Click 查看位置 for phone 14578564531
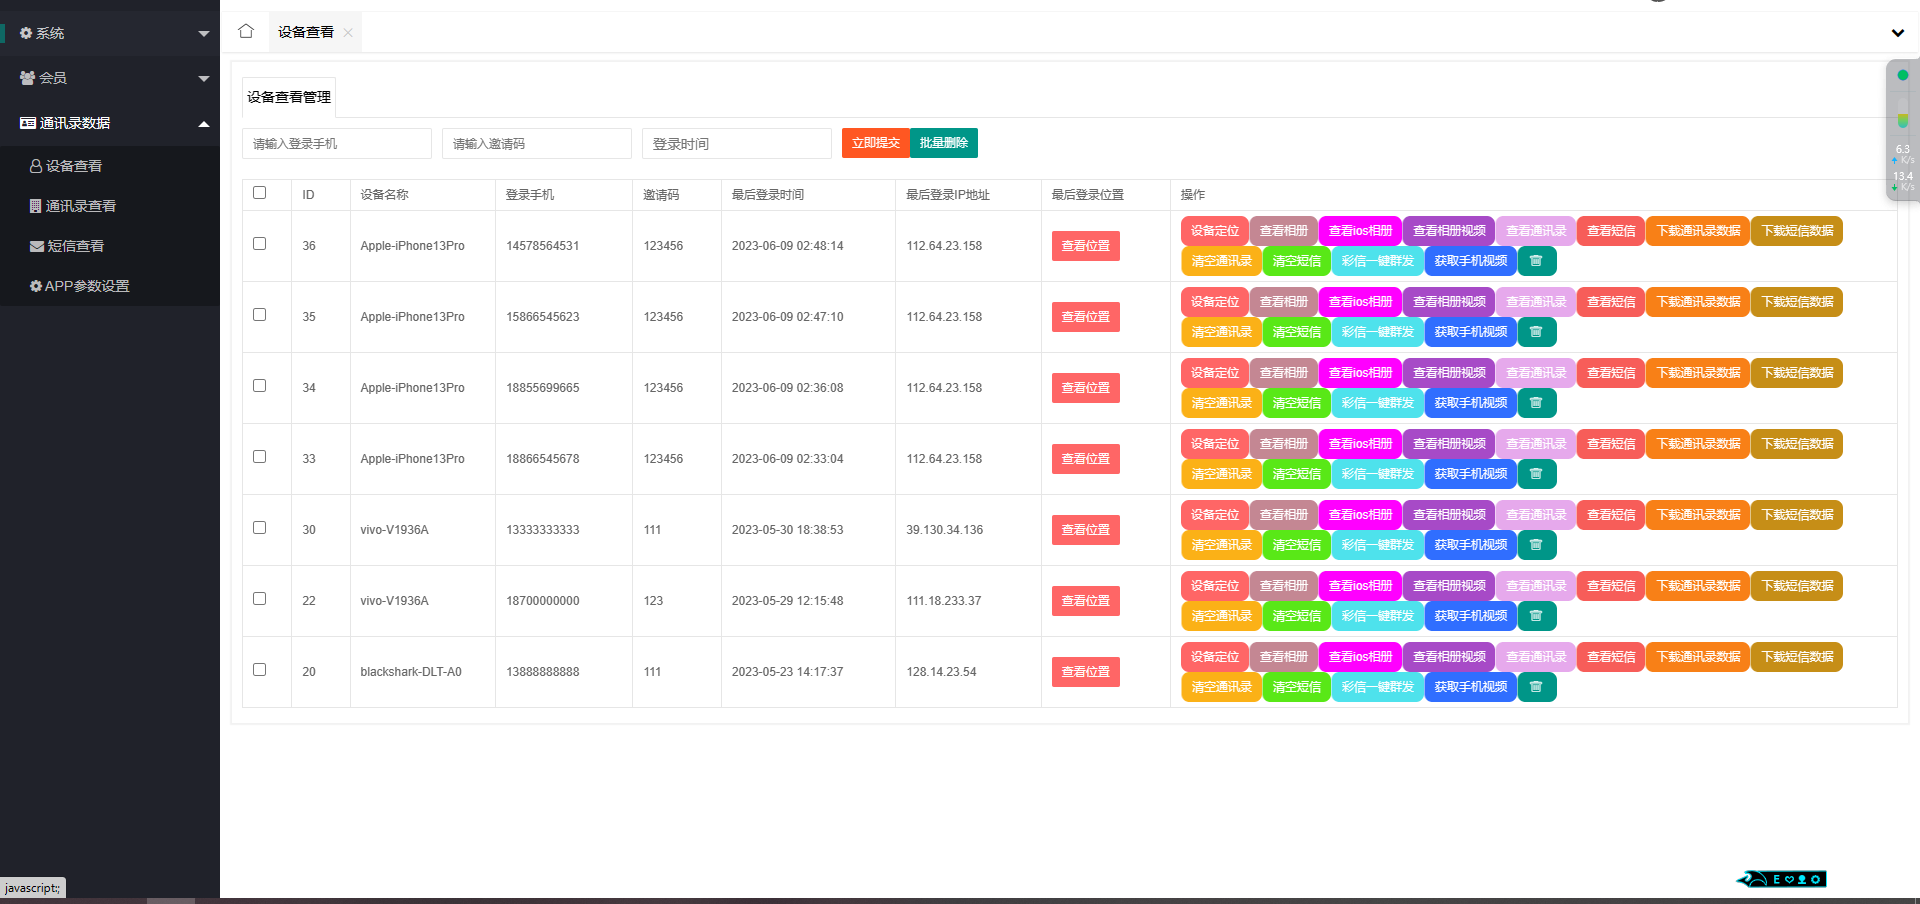This screenshot has height=904, width=1920. tap(1086, 246)
